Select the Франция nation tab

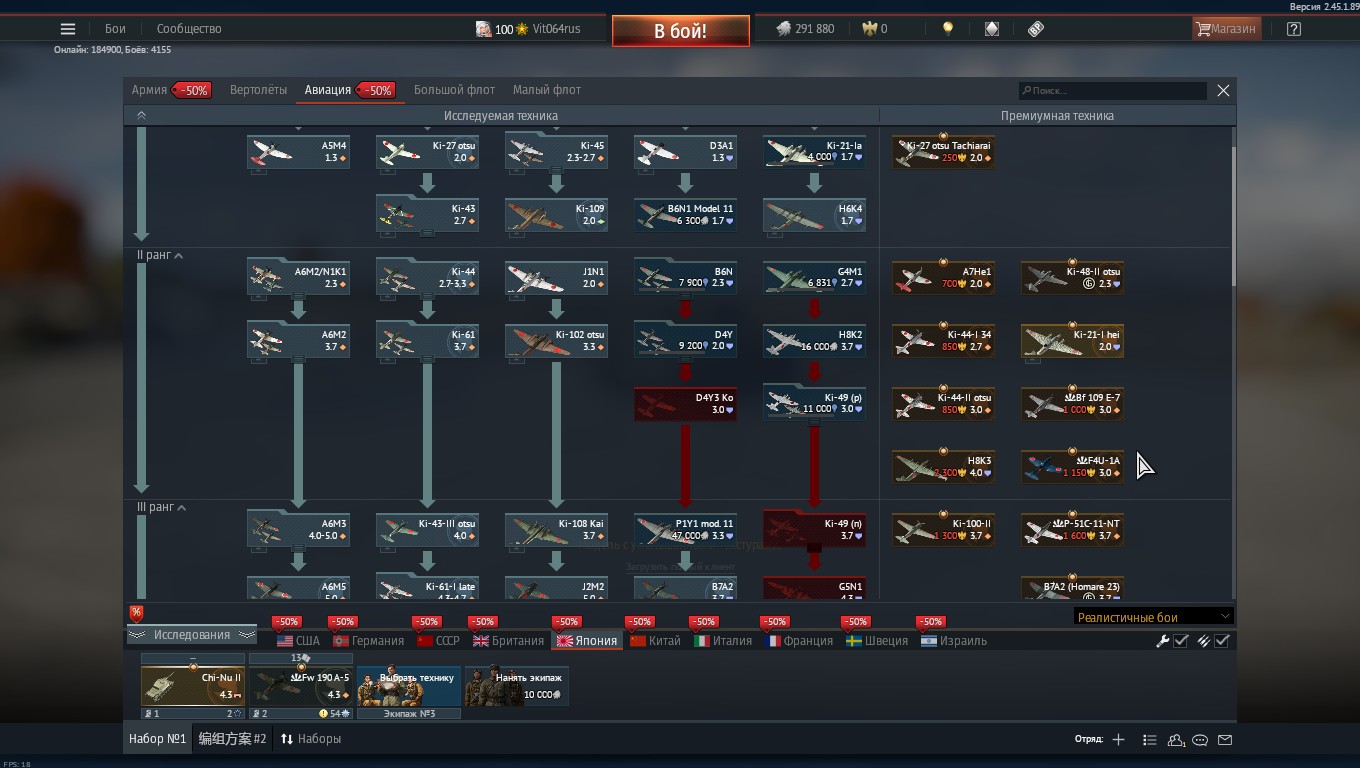799,641
